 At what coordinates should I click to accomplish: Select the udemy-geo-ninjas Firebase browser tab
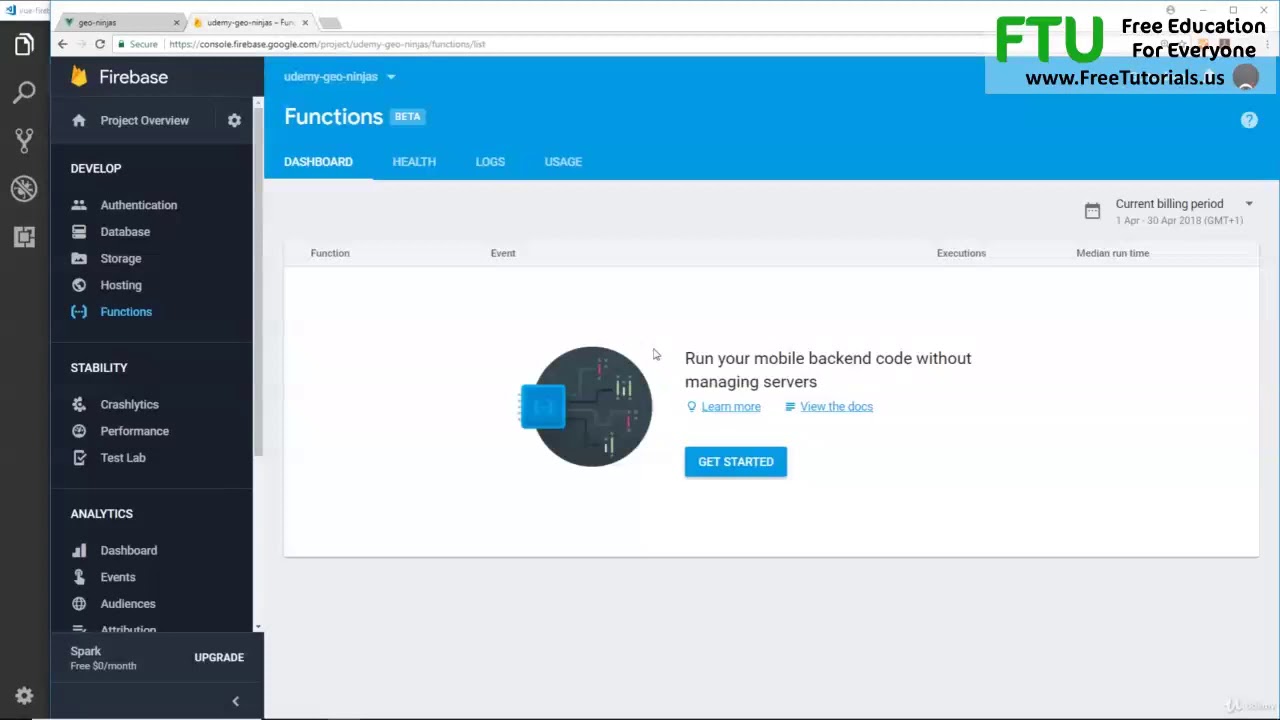click(x=250, y=22)
